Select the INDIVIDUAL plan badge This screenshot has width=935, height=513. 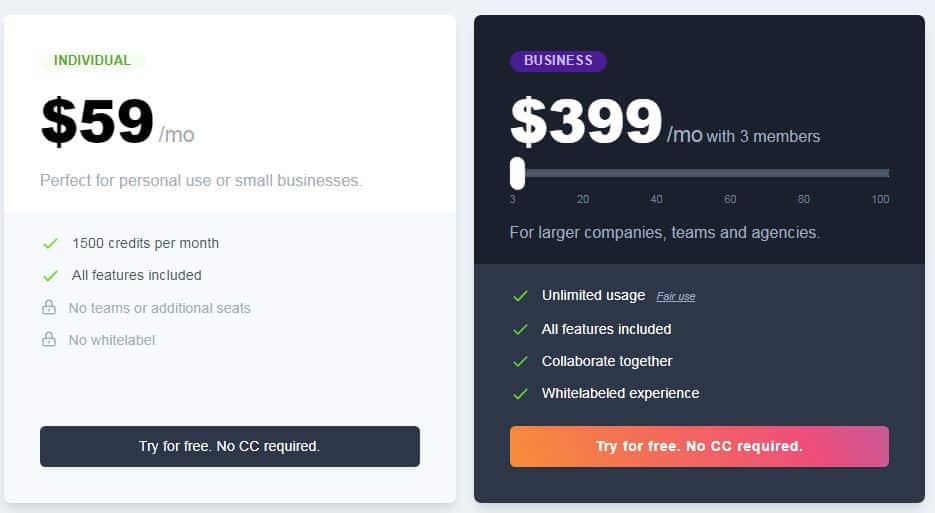92,61
